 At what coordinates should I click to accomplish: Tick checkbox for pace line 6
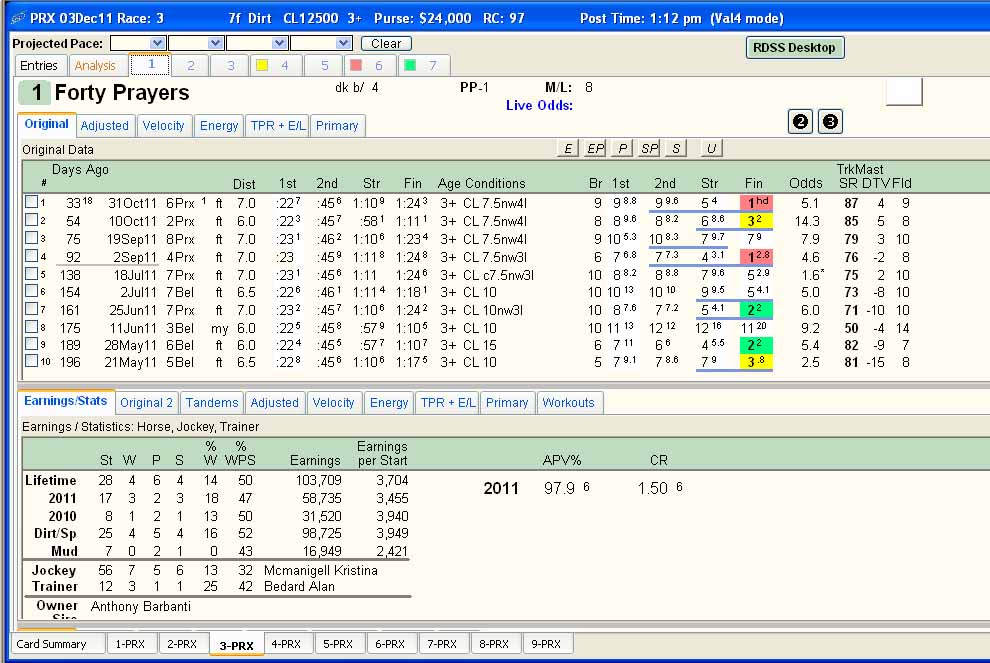(31, 290)
